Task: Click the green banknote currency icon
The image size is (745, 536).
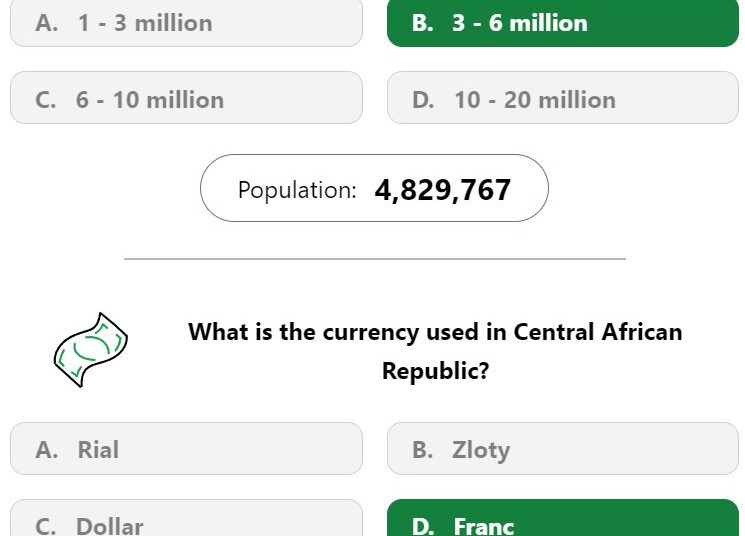Action: click(91, 350)
